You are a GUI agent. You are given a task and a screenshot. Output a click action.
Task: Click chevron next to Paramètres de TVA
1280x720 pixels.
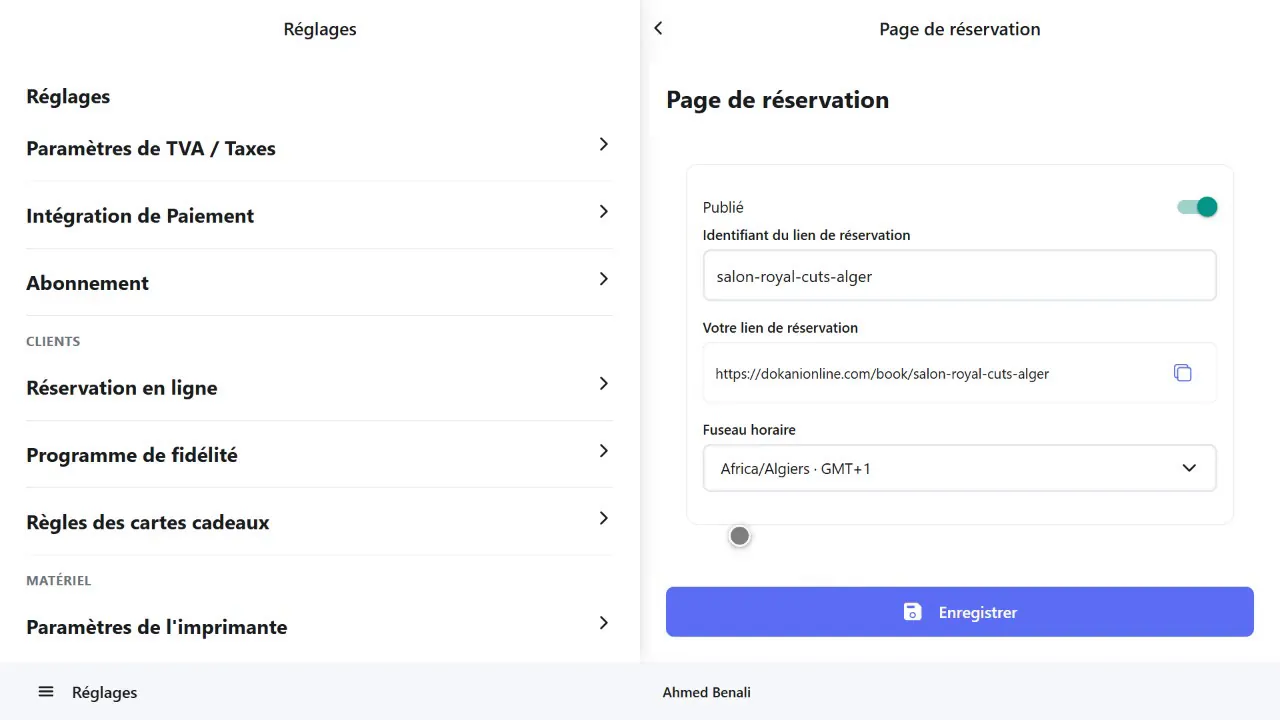click(x=603, y=144)
